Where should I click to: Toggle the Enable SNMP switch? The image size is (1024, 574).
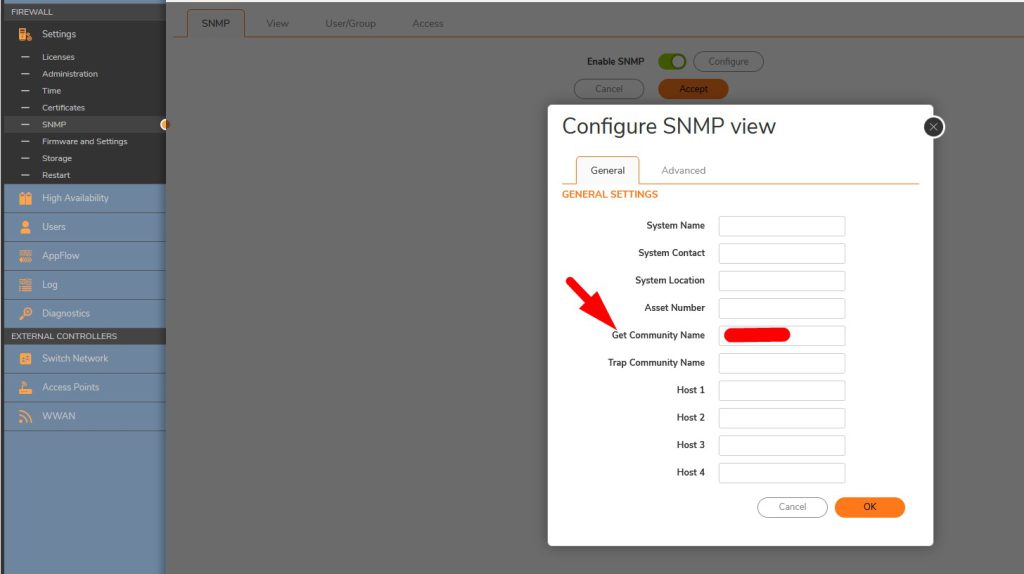click(671, 62)
